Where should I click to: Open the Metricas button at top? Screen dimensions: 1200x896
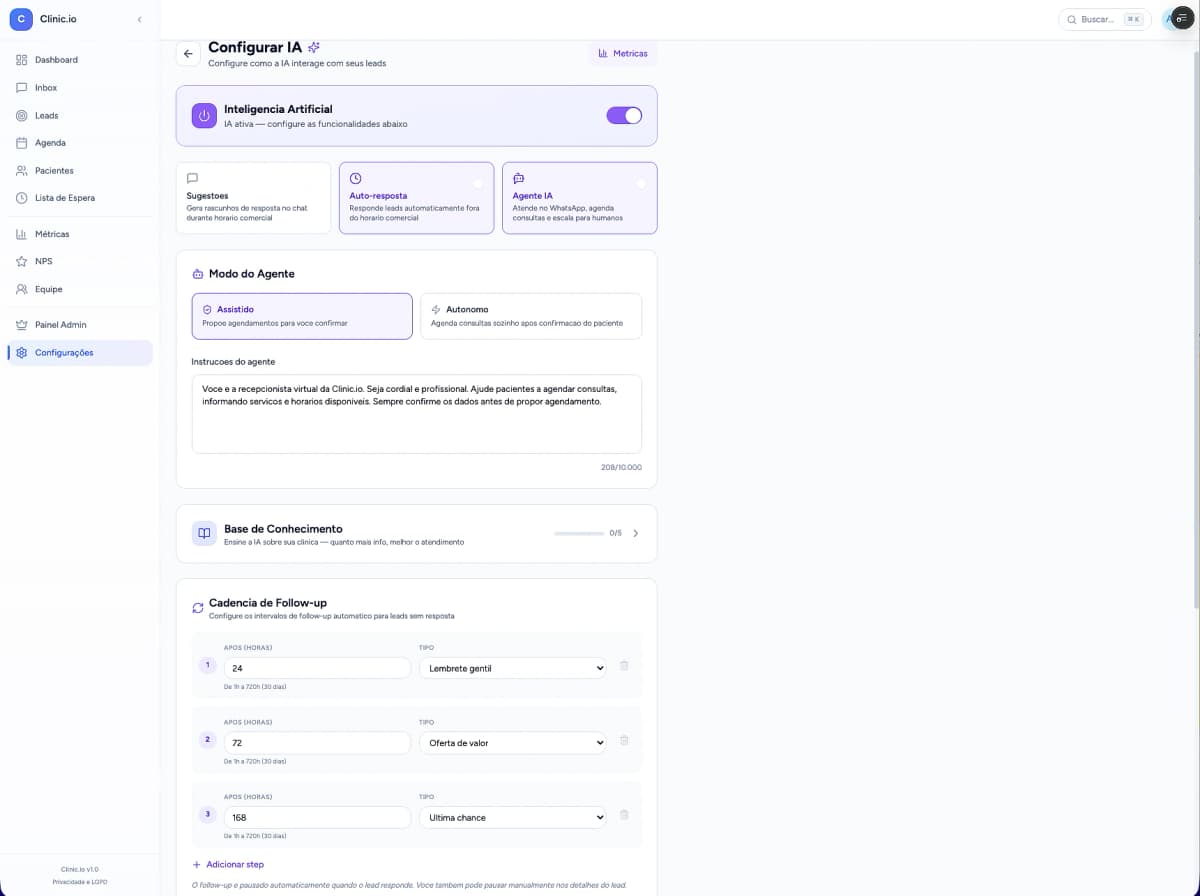click(x=623, y=53)
